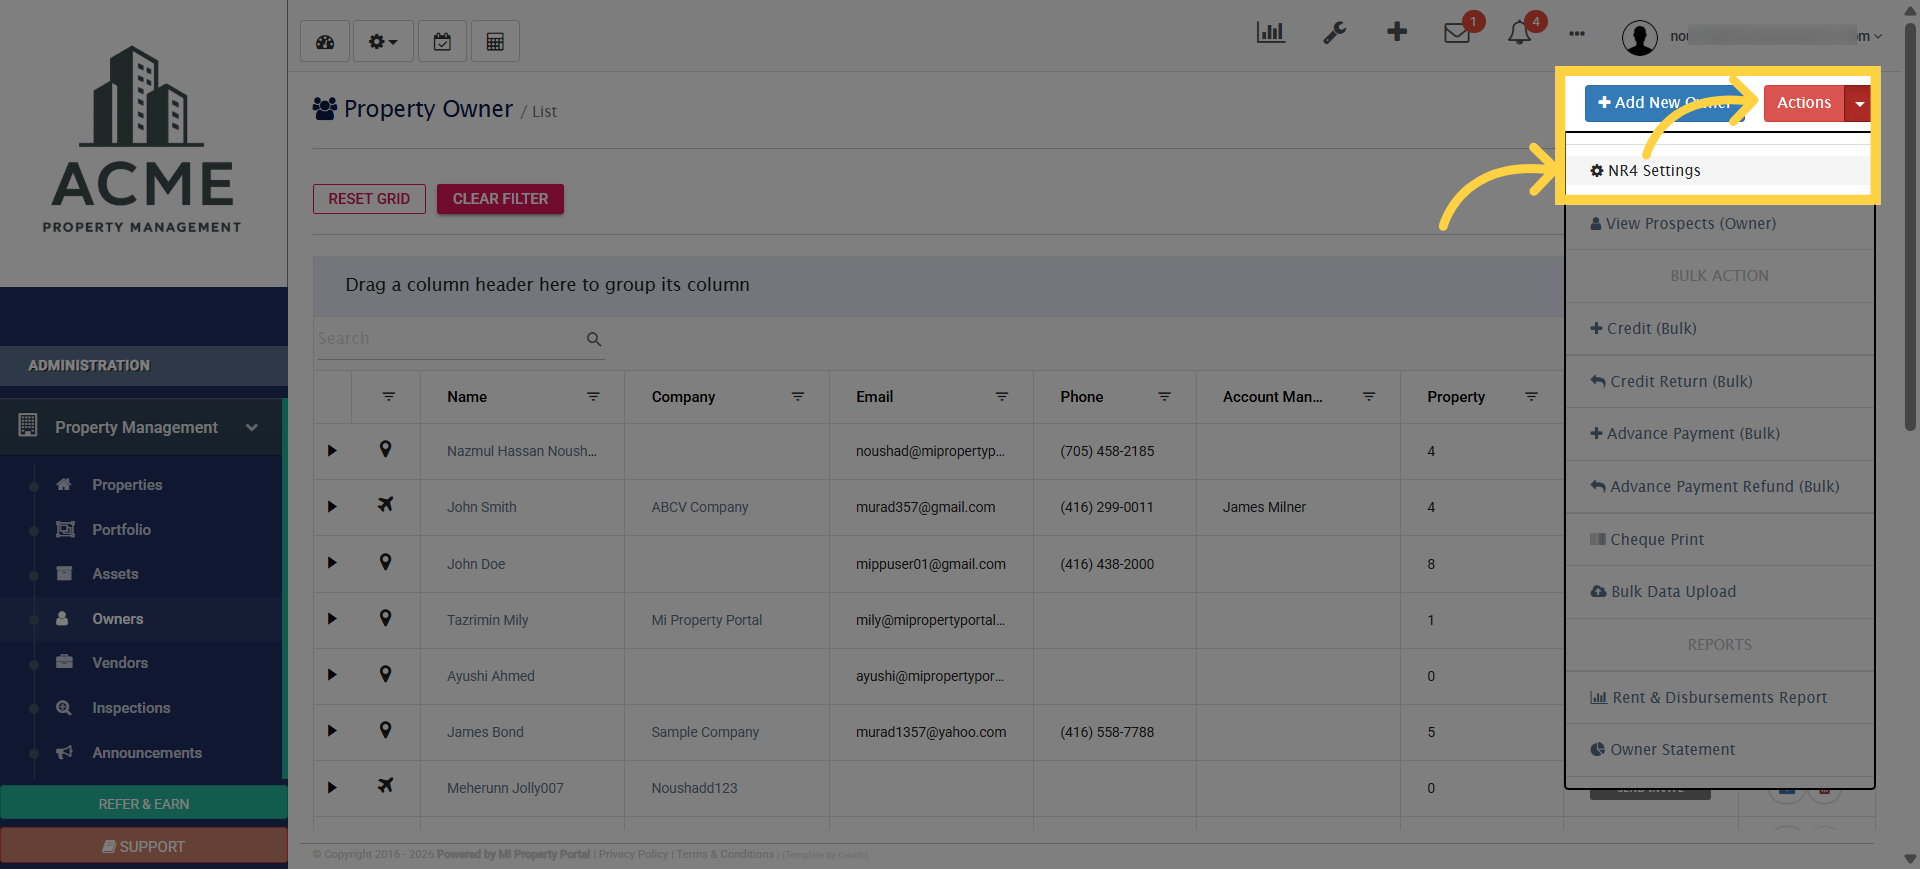Click the map pin in John Doe row
Screen dimensions: 1920x869
385,562
